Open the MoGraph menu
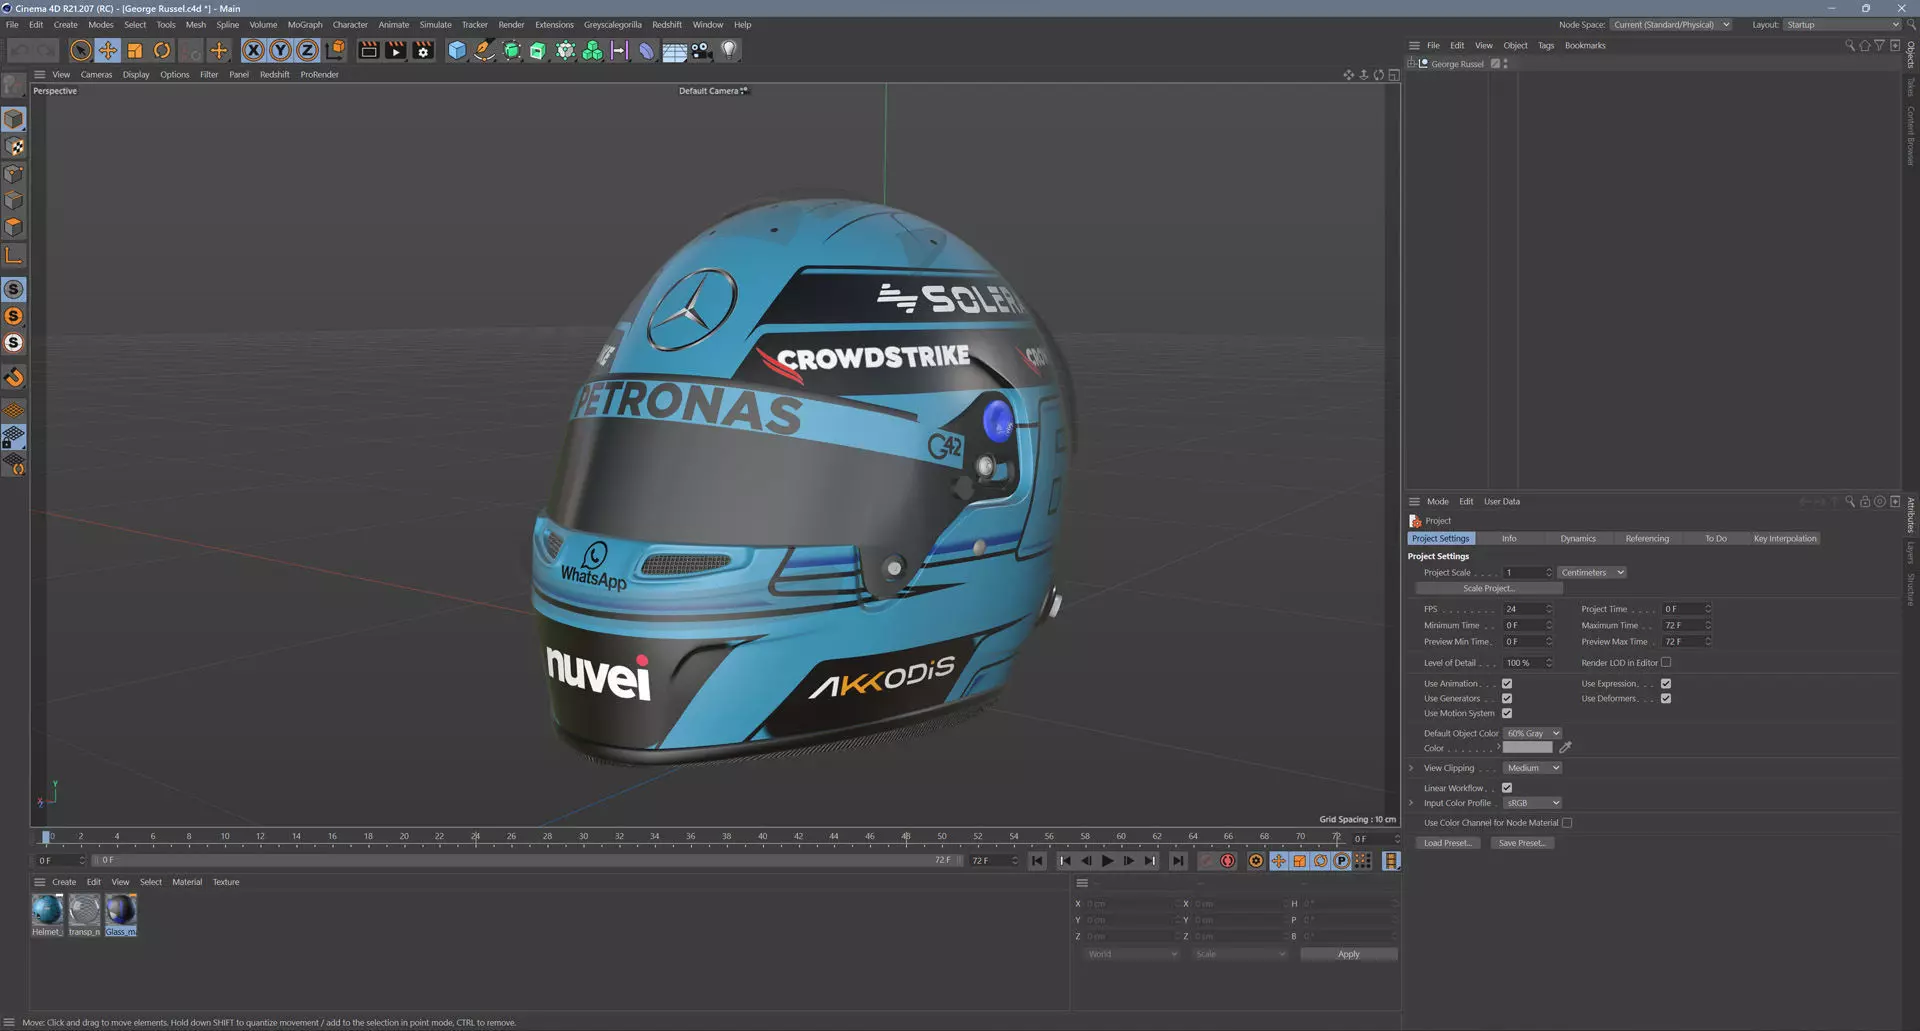Screen dimensions: 1920x1031 pos(305,25)
